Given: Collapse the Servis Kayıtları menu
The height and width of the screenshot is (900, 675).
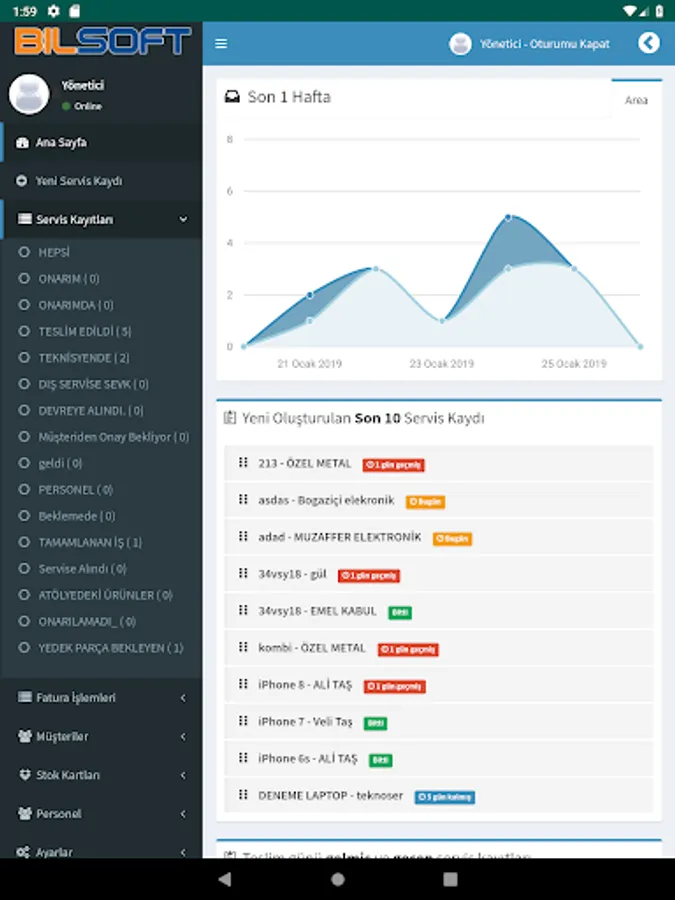Looking at the screenshot, I should [102, 219].
